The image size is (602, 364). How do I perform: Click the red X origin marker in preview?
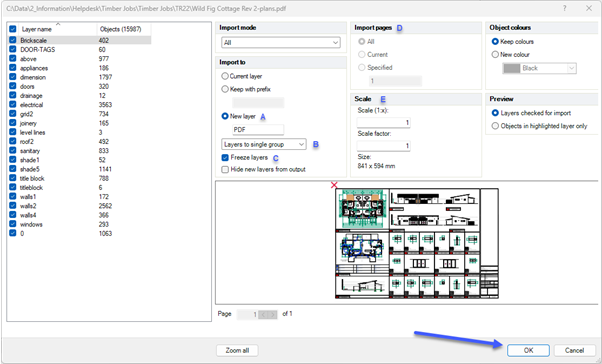pos(334,185)
